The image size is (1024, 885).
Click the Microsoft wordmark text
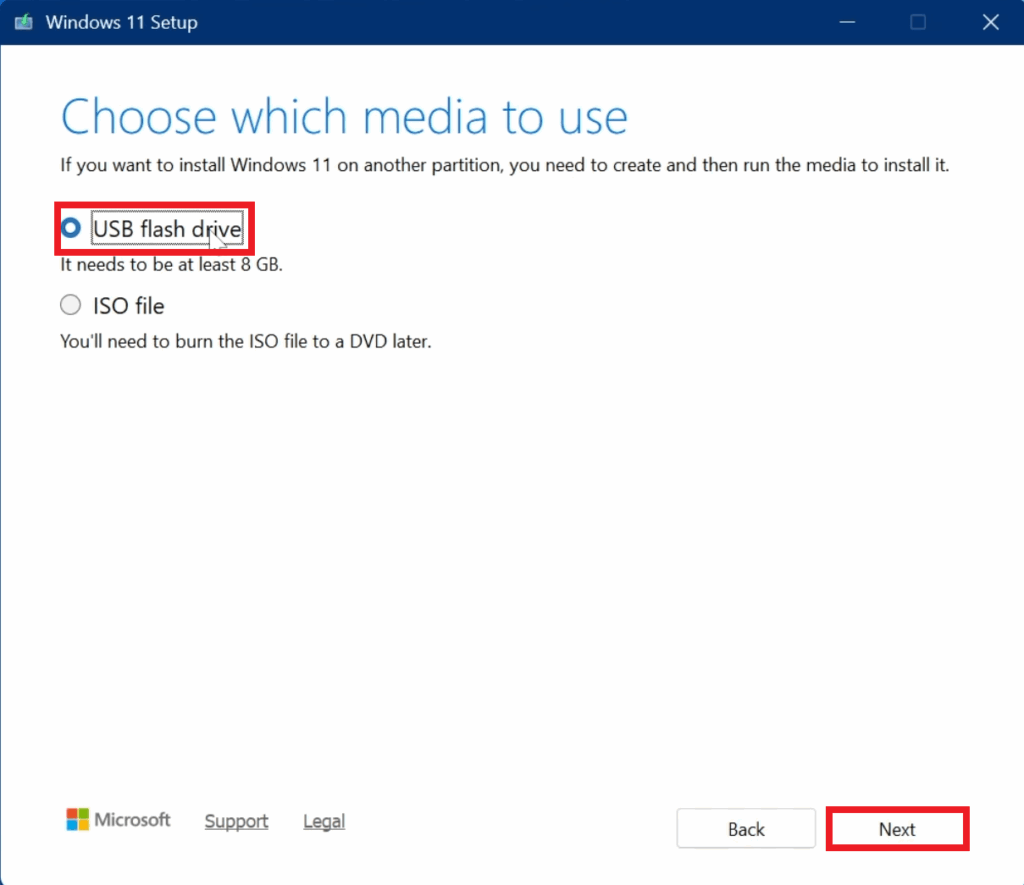pos(133,820)
